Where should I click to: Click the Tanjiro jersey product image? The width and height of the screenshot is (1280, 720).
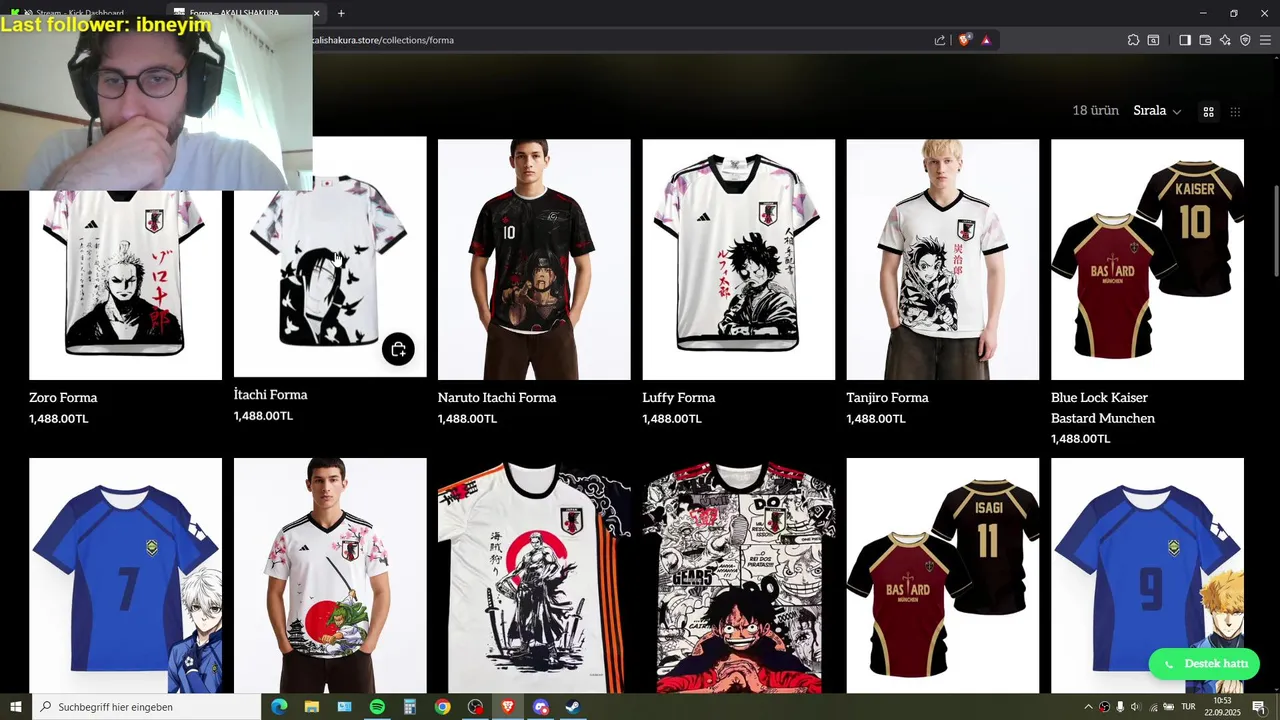pyautogui.click(x=943, y=259)
